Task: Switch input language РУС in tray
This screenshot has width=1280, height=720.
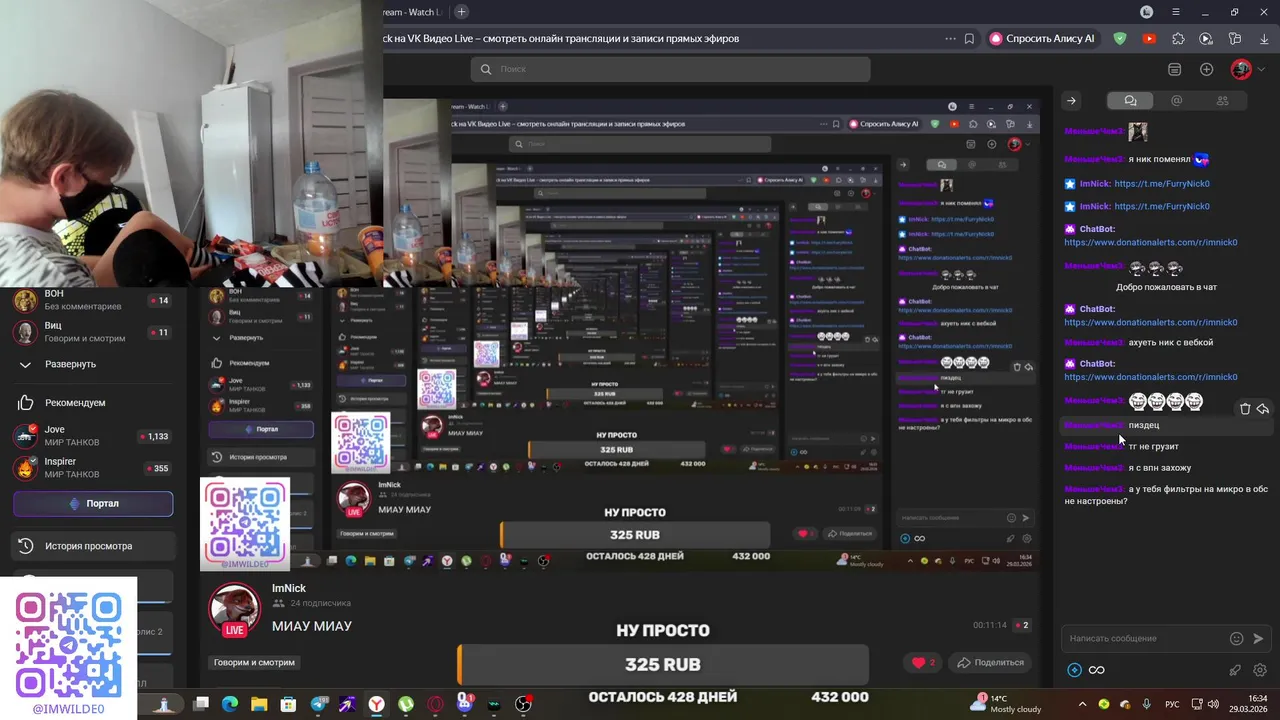Action: (x=1172, y=704)
